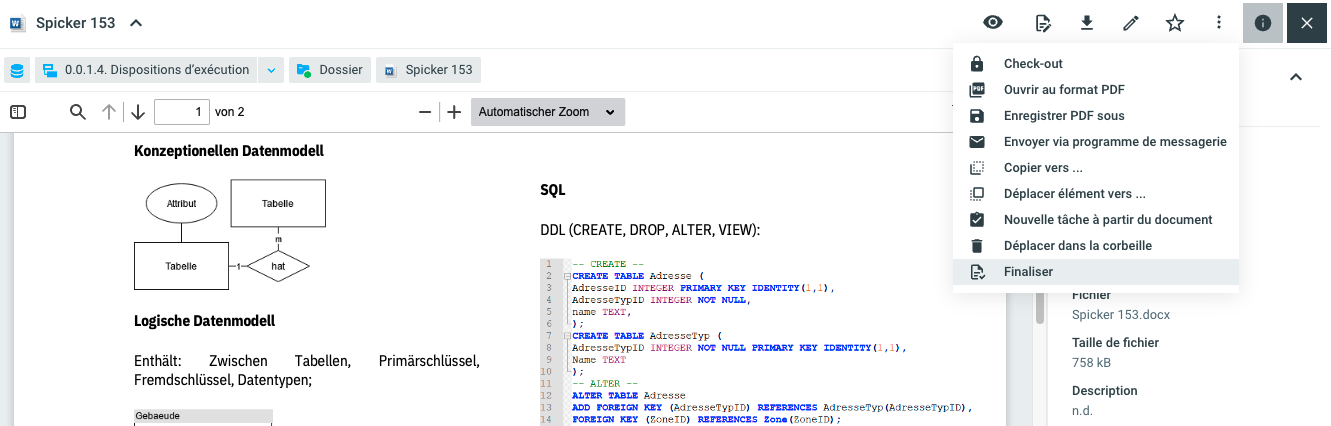Choose Déplacer dans la corbeille menu entry

coord(1077,246)
